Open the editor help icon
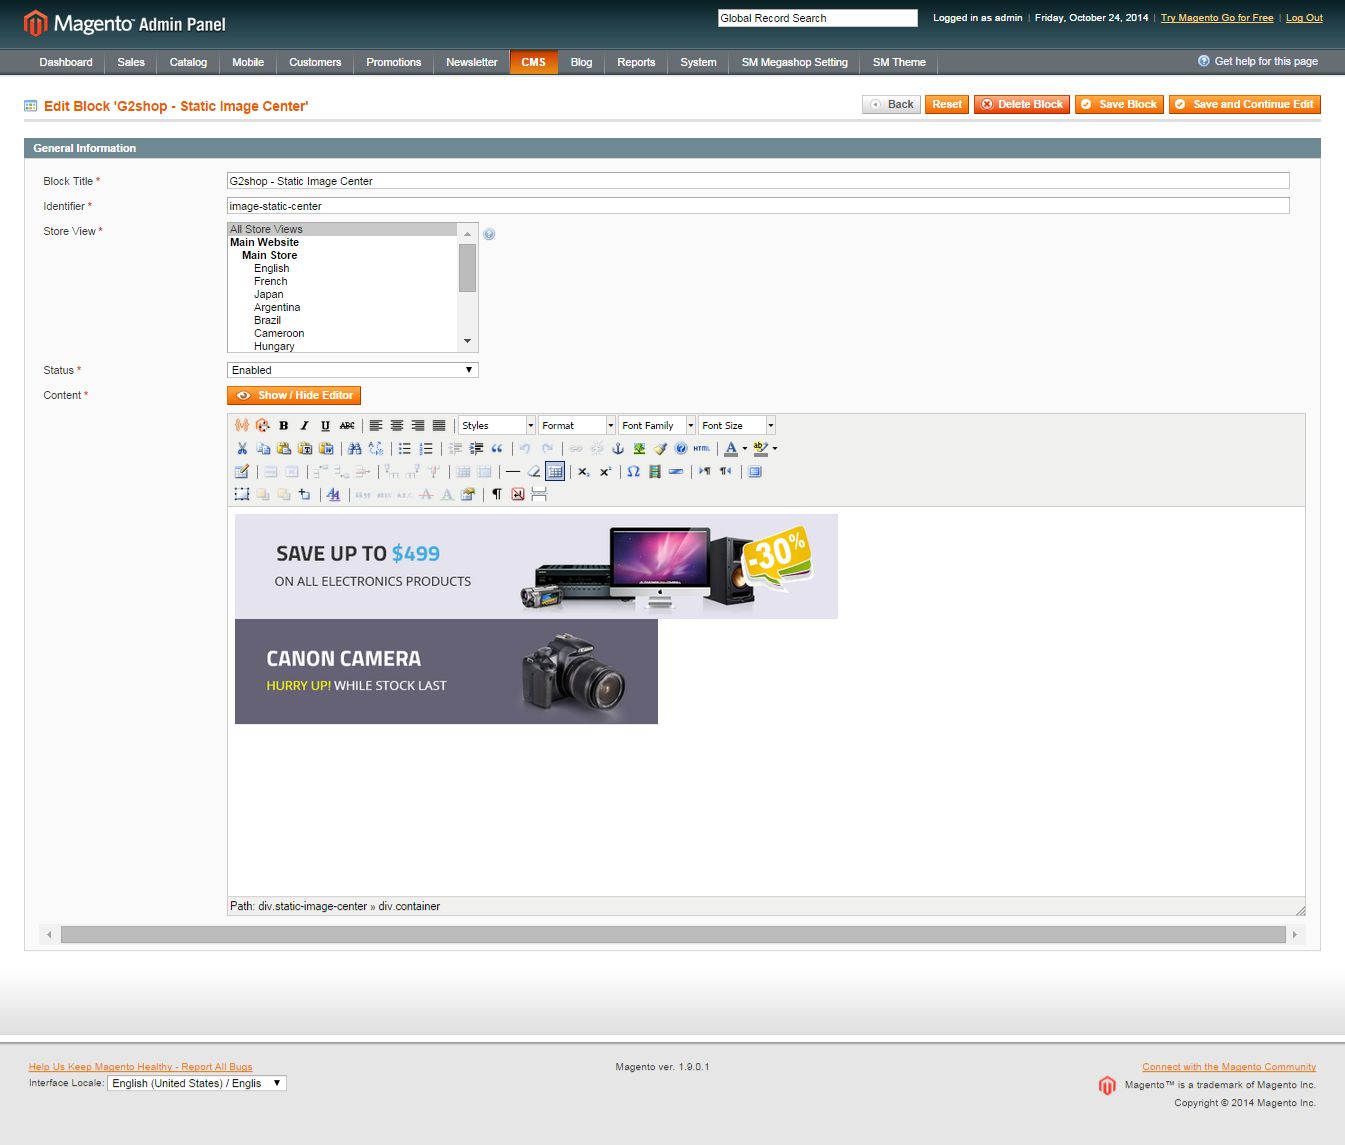The height and width of the screenshot is (1145, 1345). (x=681, y=449)
